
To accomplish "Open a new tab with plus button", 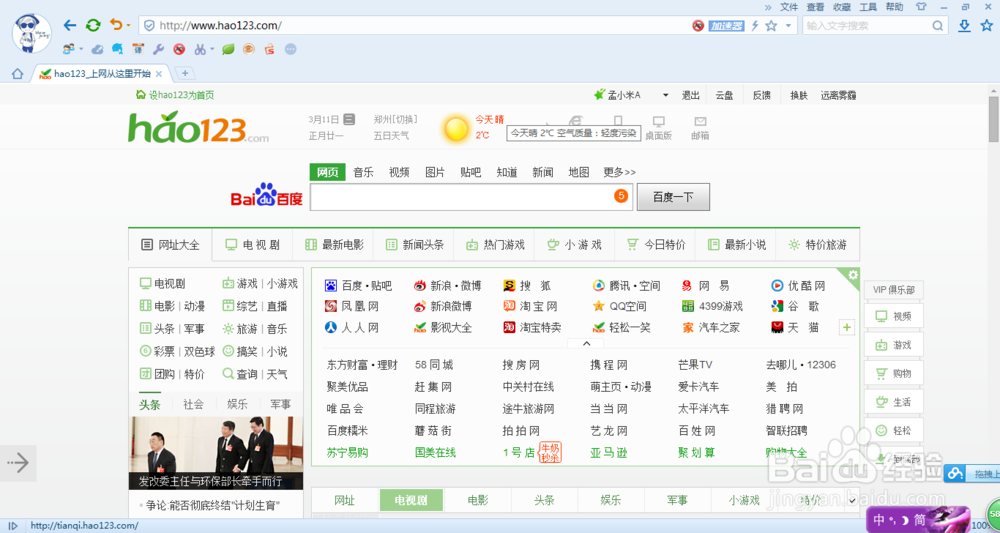I will 184,73.
